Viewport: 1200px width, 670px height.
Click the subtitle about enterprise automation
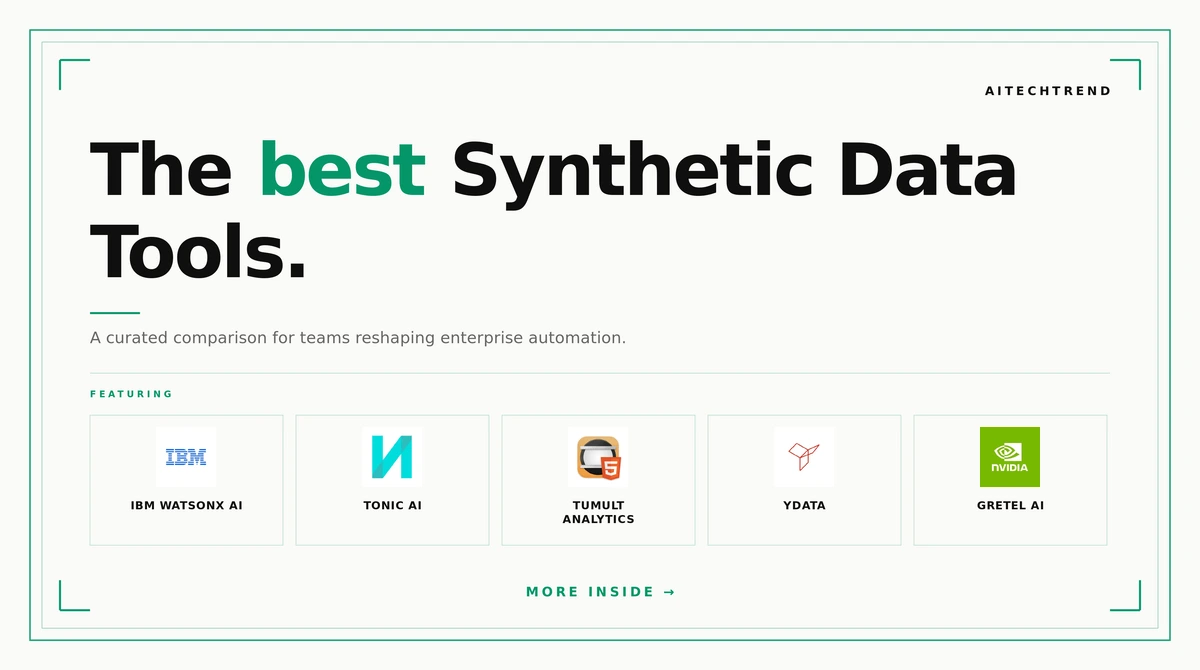click(x=358, y=338)
